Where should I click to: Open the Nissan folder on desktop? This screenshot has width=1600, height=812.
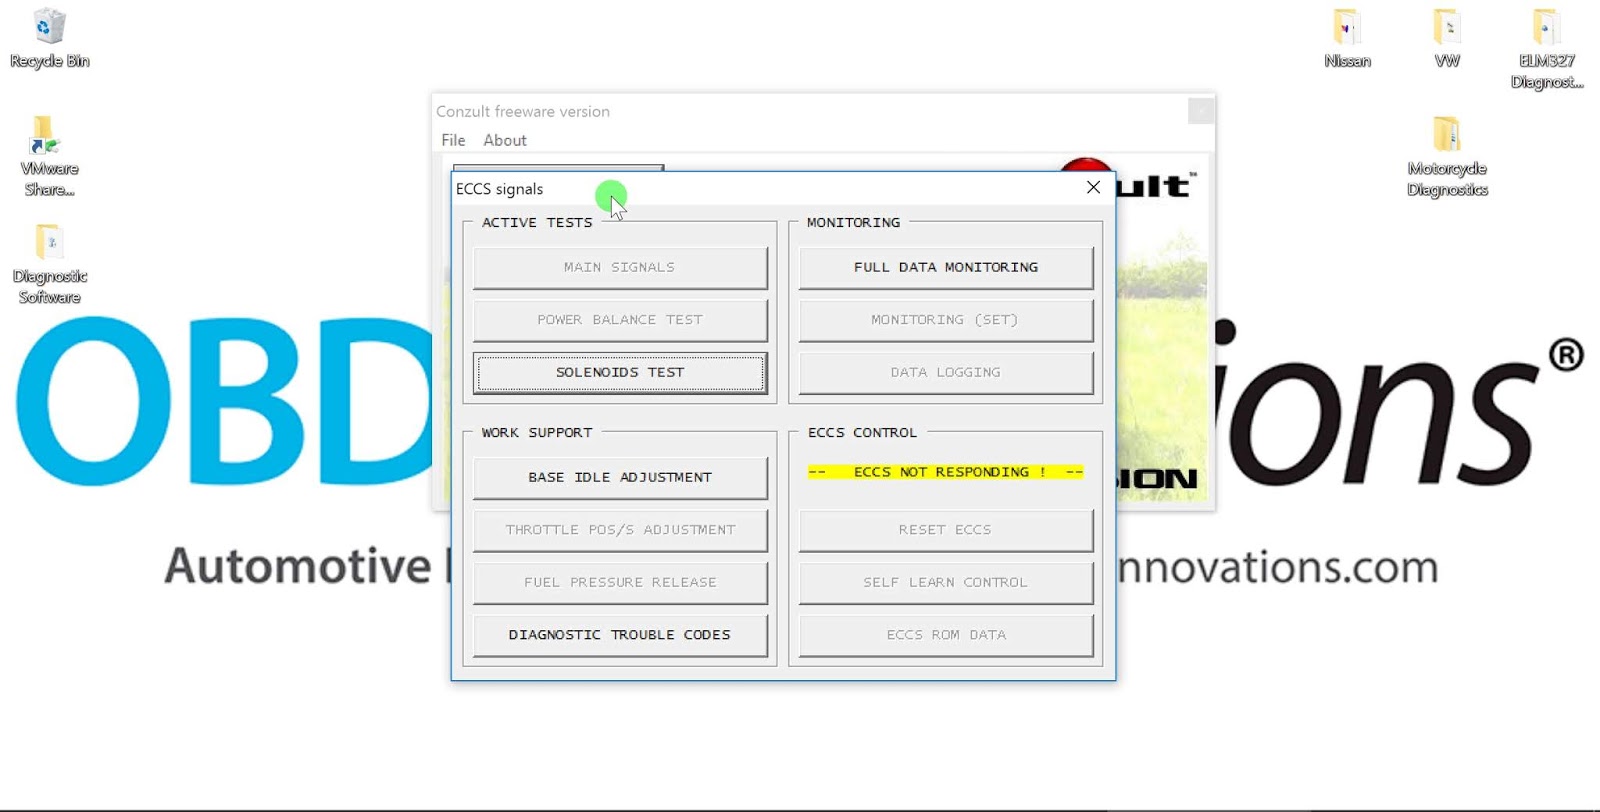pyautogui.click(x=1347, y=38)
